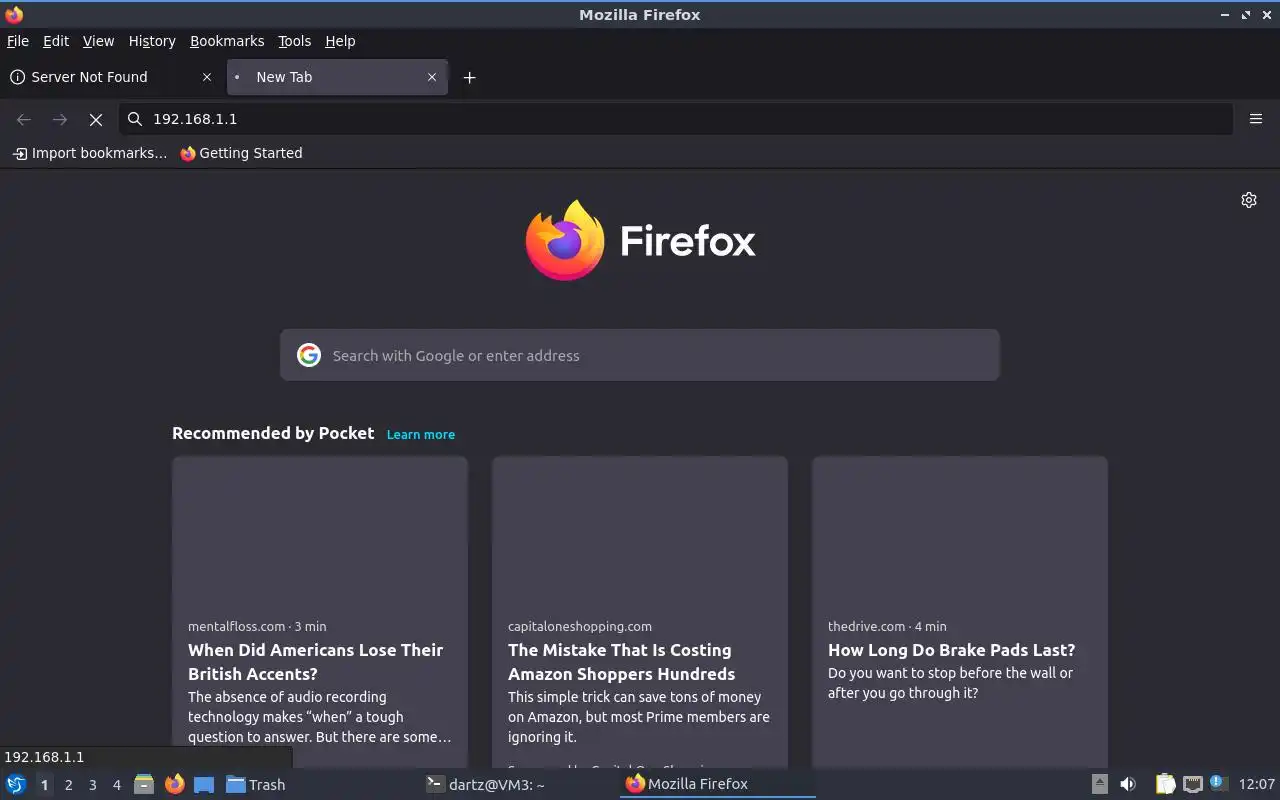This screenshot has height=800, width=1280.
Task: Click the thedrive.com article thumbnail
Action: point(960,532)
